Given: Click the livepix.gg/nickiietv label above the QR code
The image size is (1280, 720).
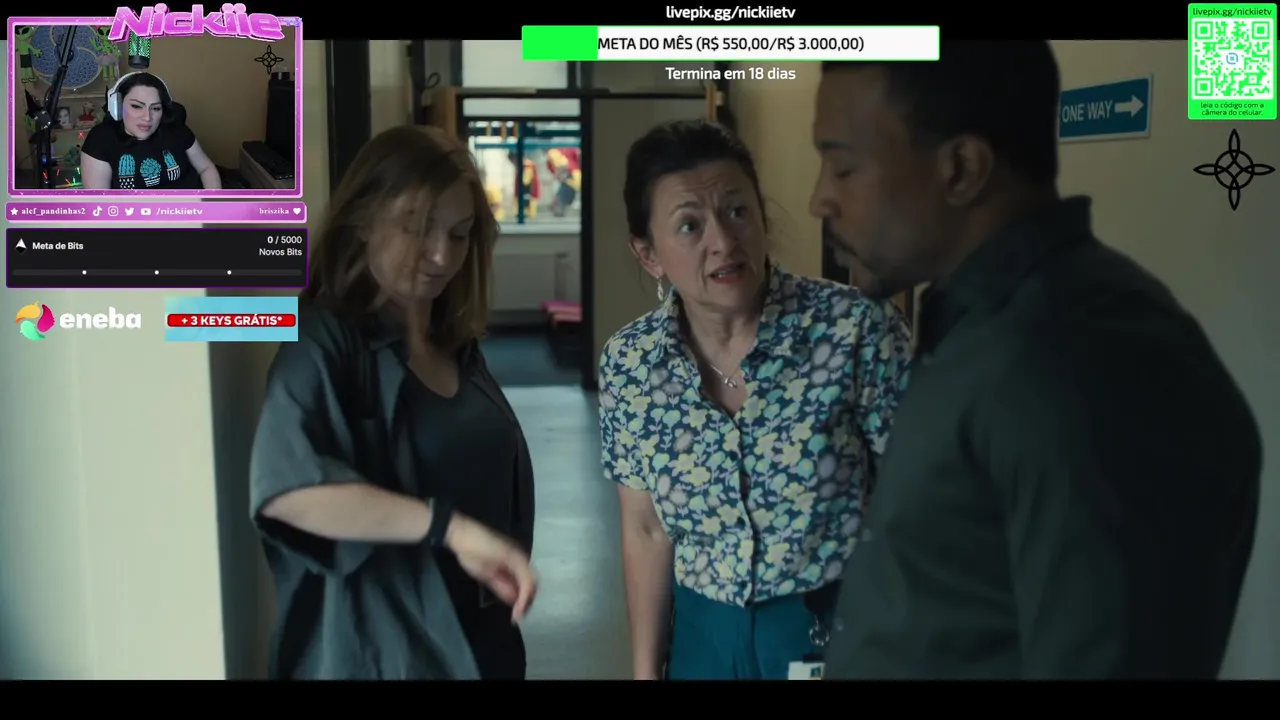Looking at the screenshot, I should click(x=1232, y=11).
